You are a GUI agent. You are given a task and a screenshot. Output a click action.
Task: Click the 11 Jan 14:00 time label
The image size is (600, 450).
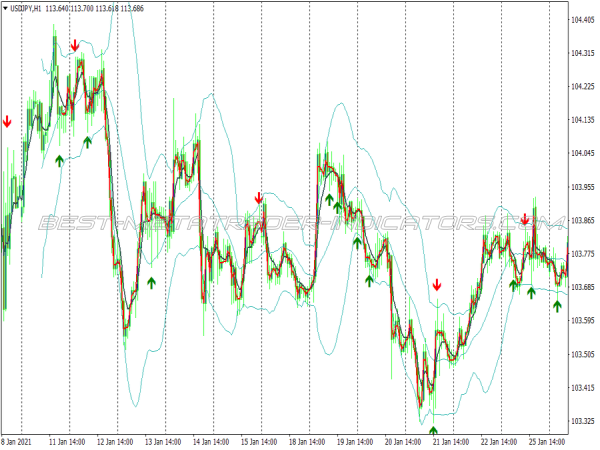click(67, 442)
